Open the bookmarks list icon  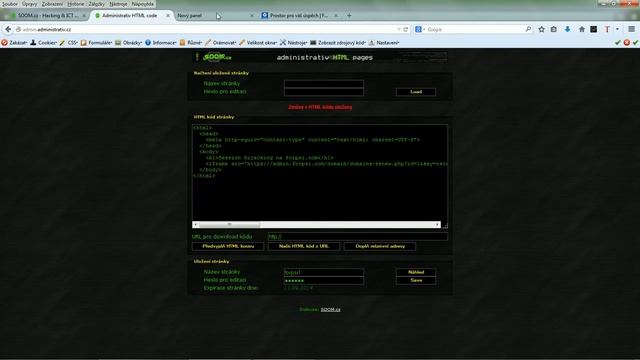[554, 29]
